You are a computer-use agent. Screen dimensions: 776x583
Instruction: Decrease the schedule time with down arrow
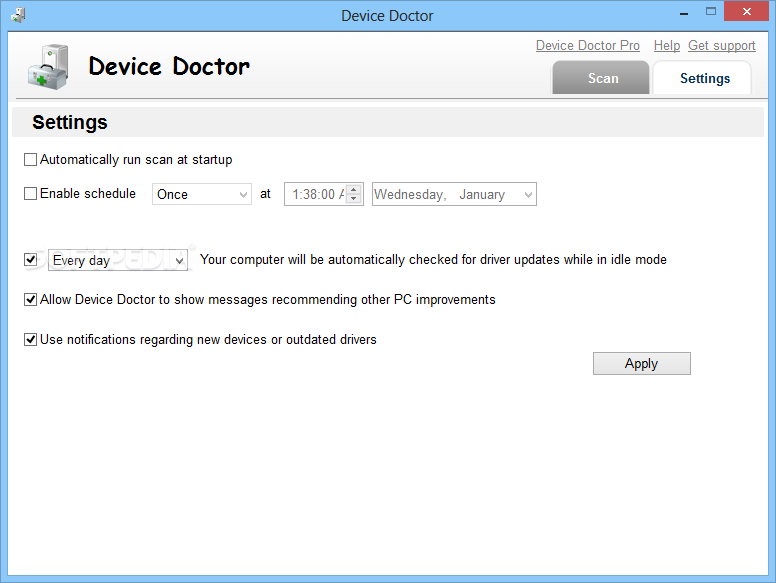coord(353,198)
